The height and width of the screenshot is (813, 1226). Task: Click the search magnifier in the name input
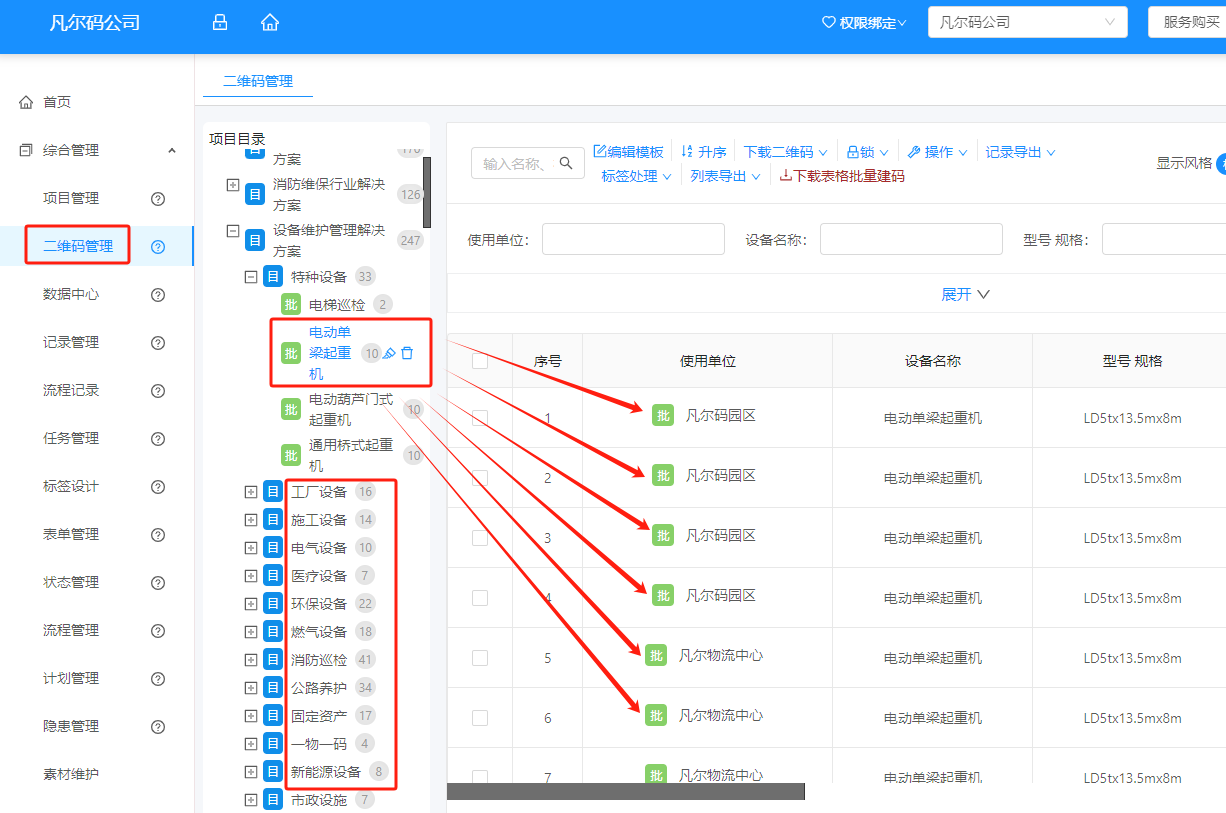tap(566, 163)
